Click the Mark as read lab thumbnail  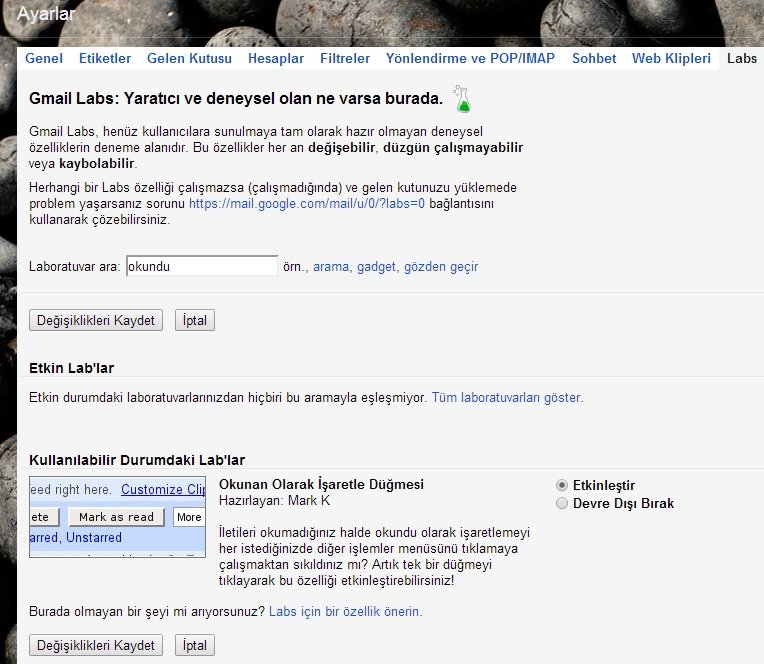pyautogui.click(x=117, y=517)
